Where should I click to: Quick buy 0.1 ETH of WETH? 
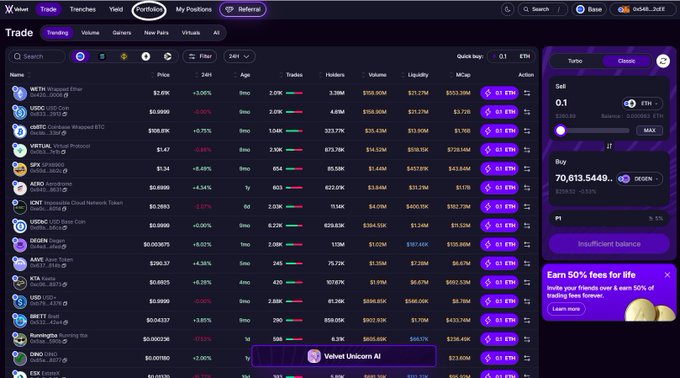[499, 93]
